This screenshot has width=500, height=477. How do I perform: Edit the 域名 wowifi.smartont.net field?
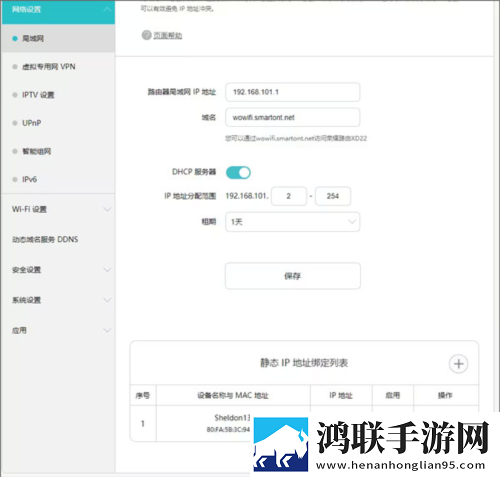point(293,117)
